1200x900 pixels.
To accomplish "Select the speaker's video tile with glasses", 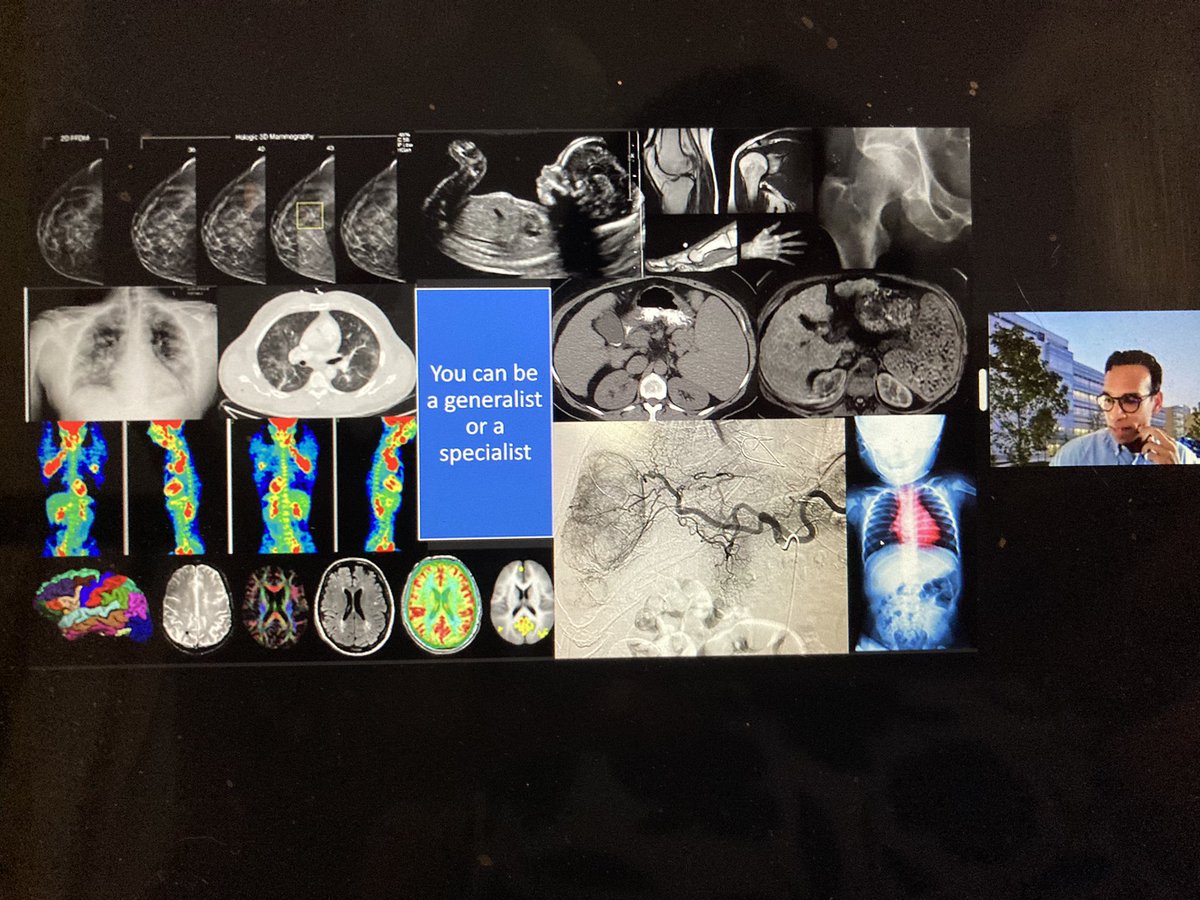I will pos(1093,389).
